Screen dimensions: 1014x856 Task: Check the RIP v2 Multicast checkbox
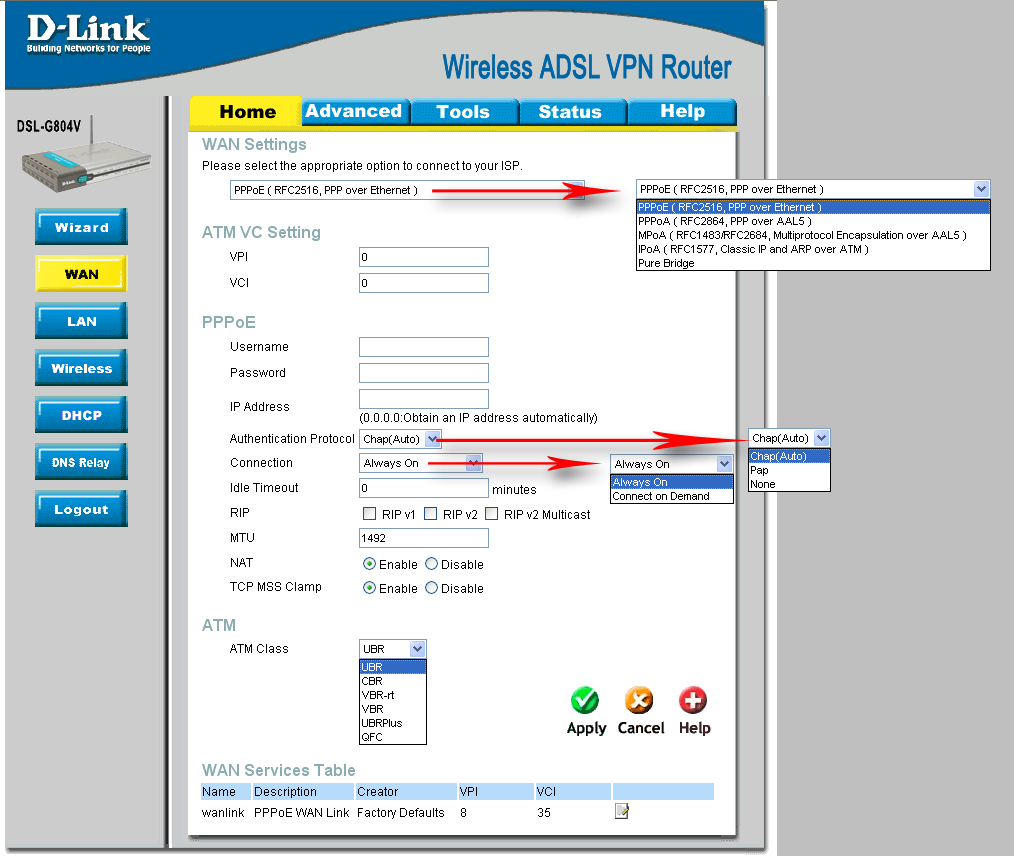(491, 513)
